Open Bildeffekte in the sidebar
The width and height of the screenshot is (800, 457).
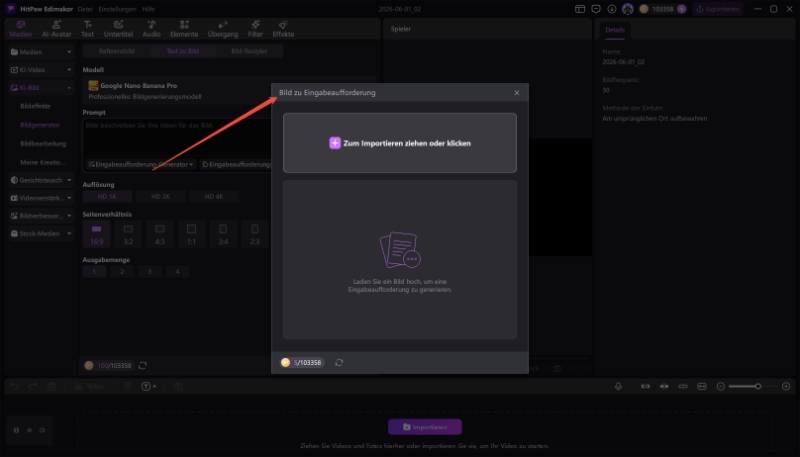[x=35, y=106]
